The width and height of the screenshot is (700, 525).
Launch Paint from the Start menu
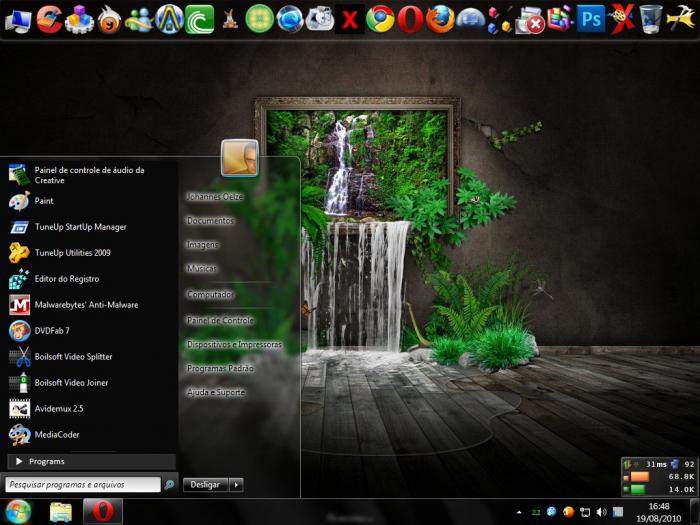point(89,201)
